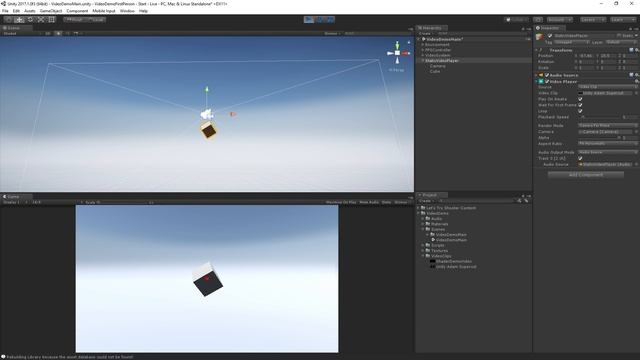The image size is (640, 360).
Task: Select VideoSystem in Hierarchy
Action: click(x=438, y=55)
